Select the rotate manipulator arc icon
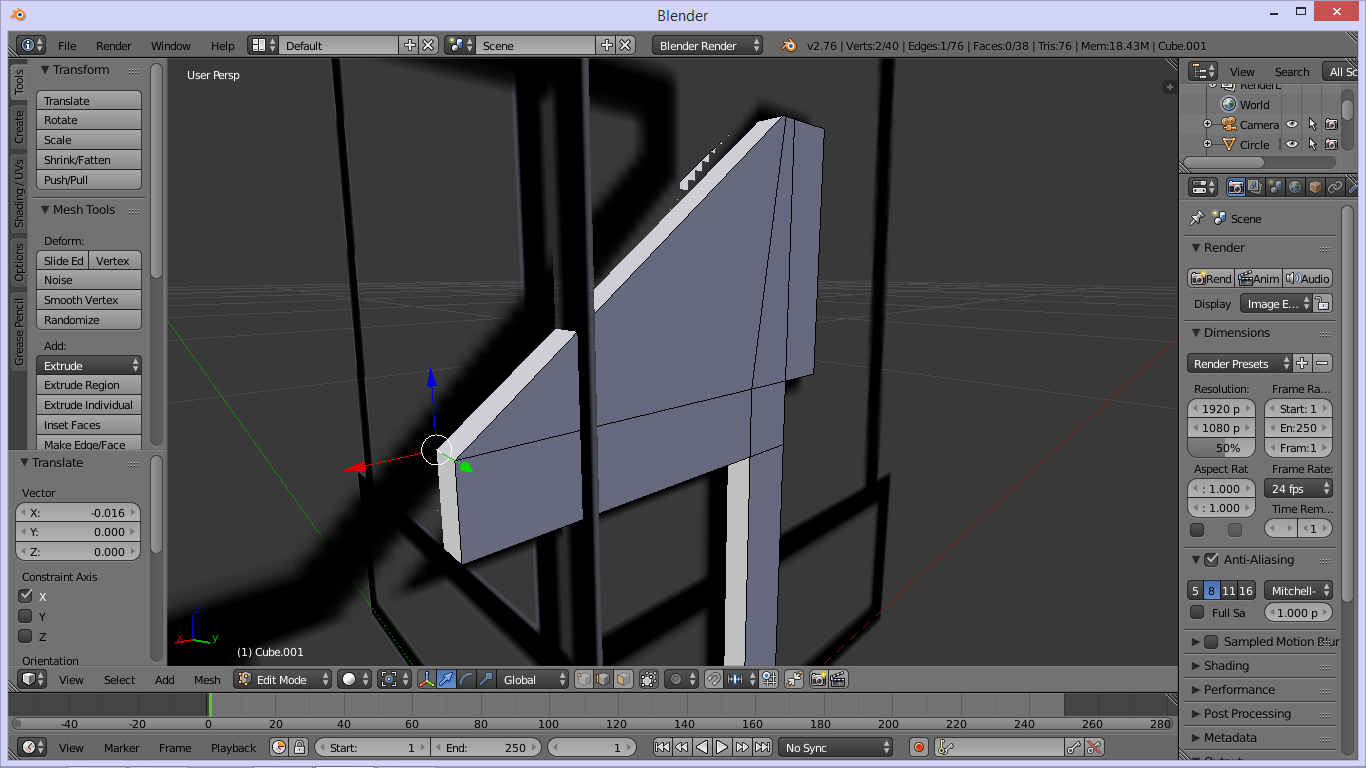This screenshot has height=768, width=1366. 466,679
